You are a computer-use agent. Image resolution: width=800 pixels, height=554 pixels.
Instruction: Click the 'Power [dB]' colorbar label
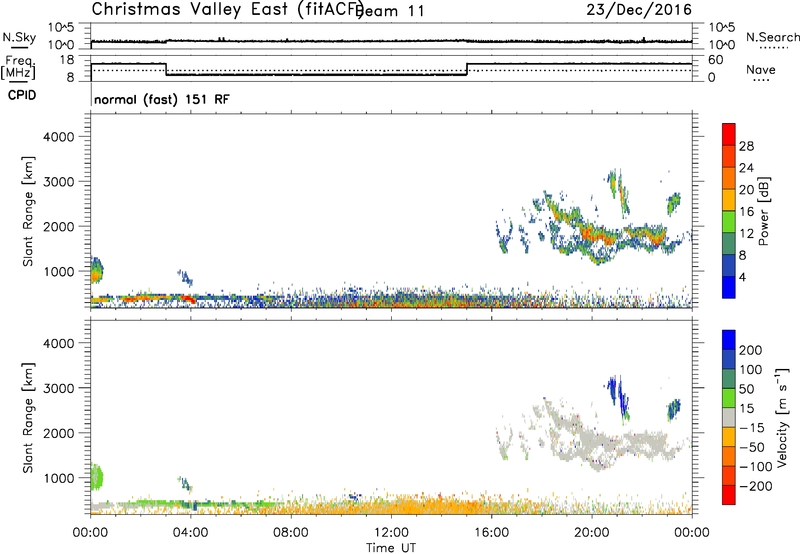pos(764,211)
